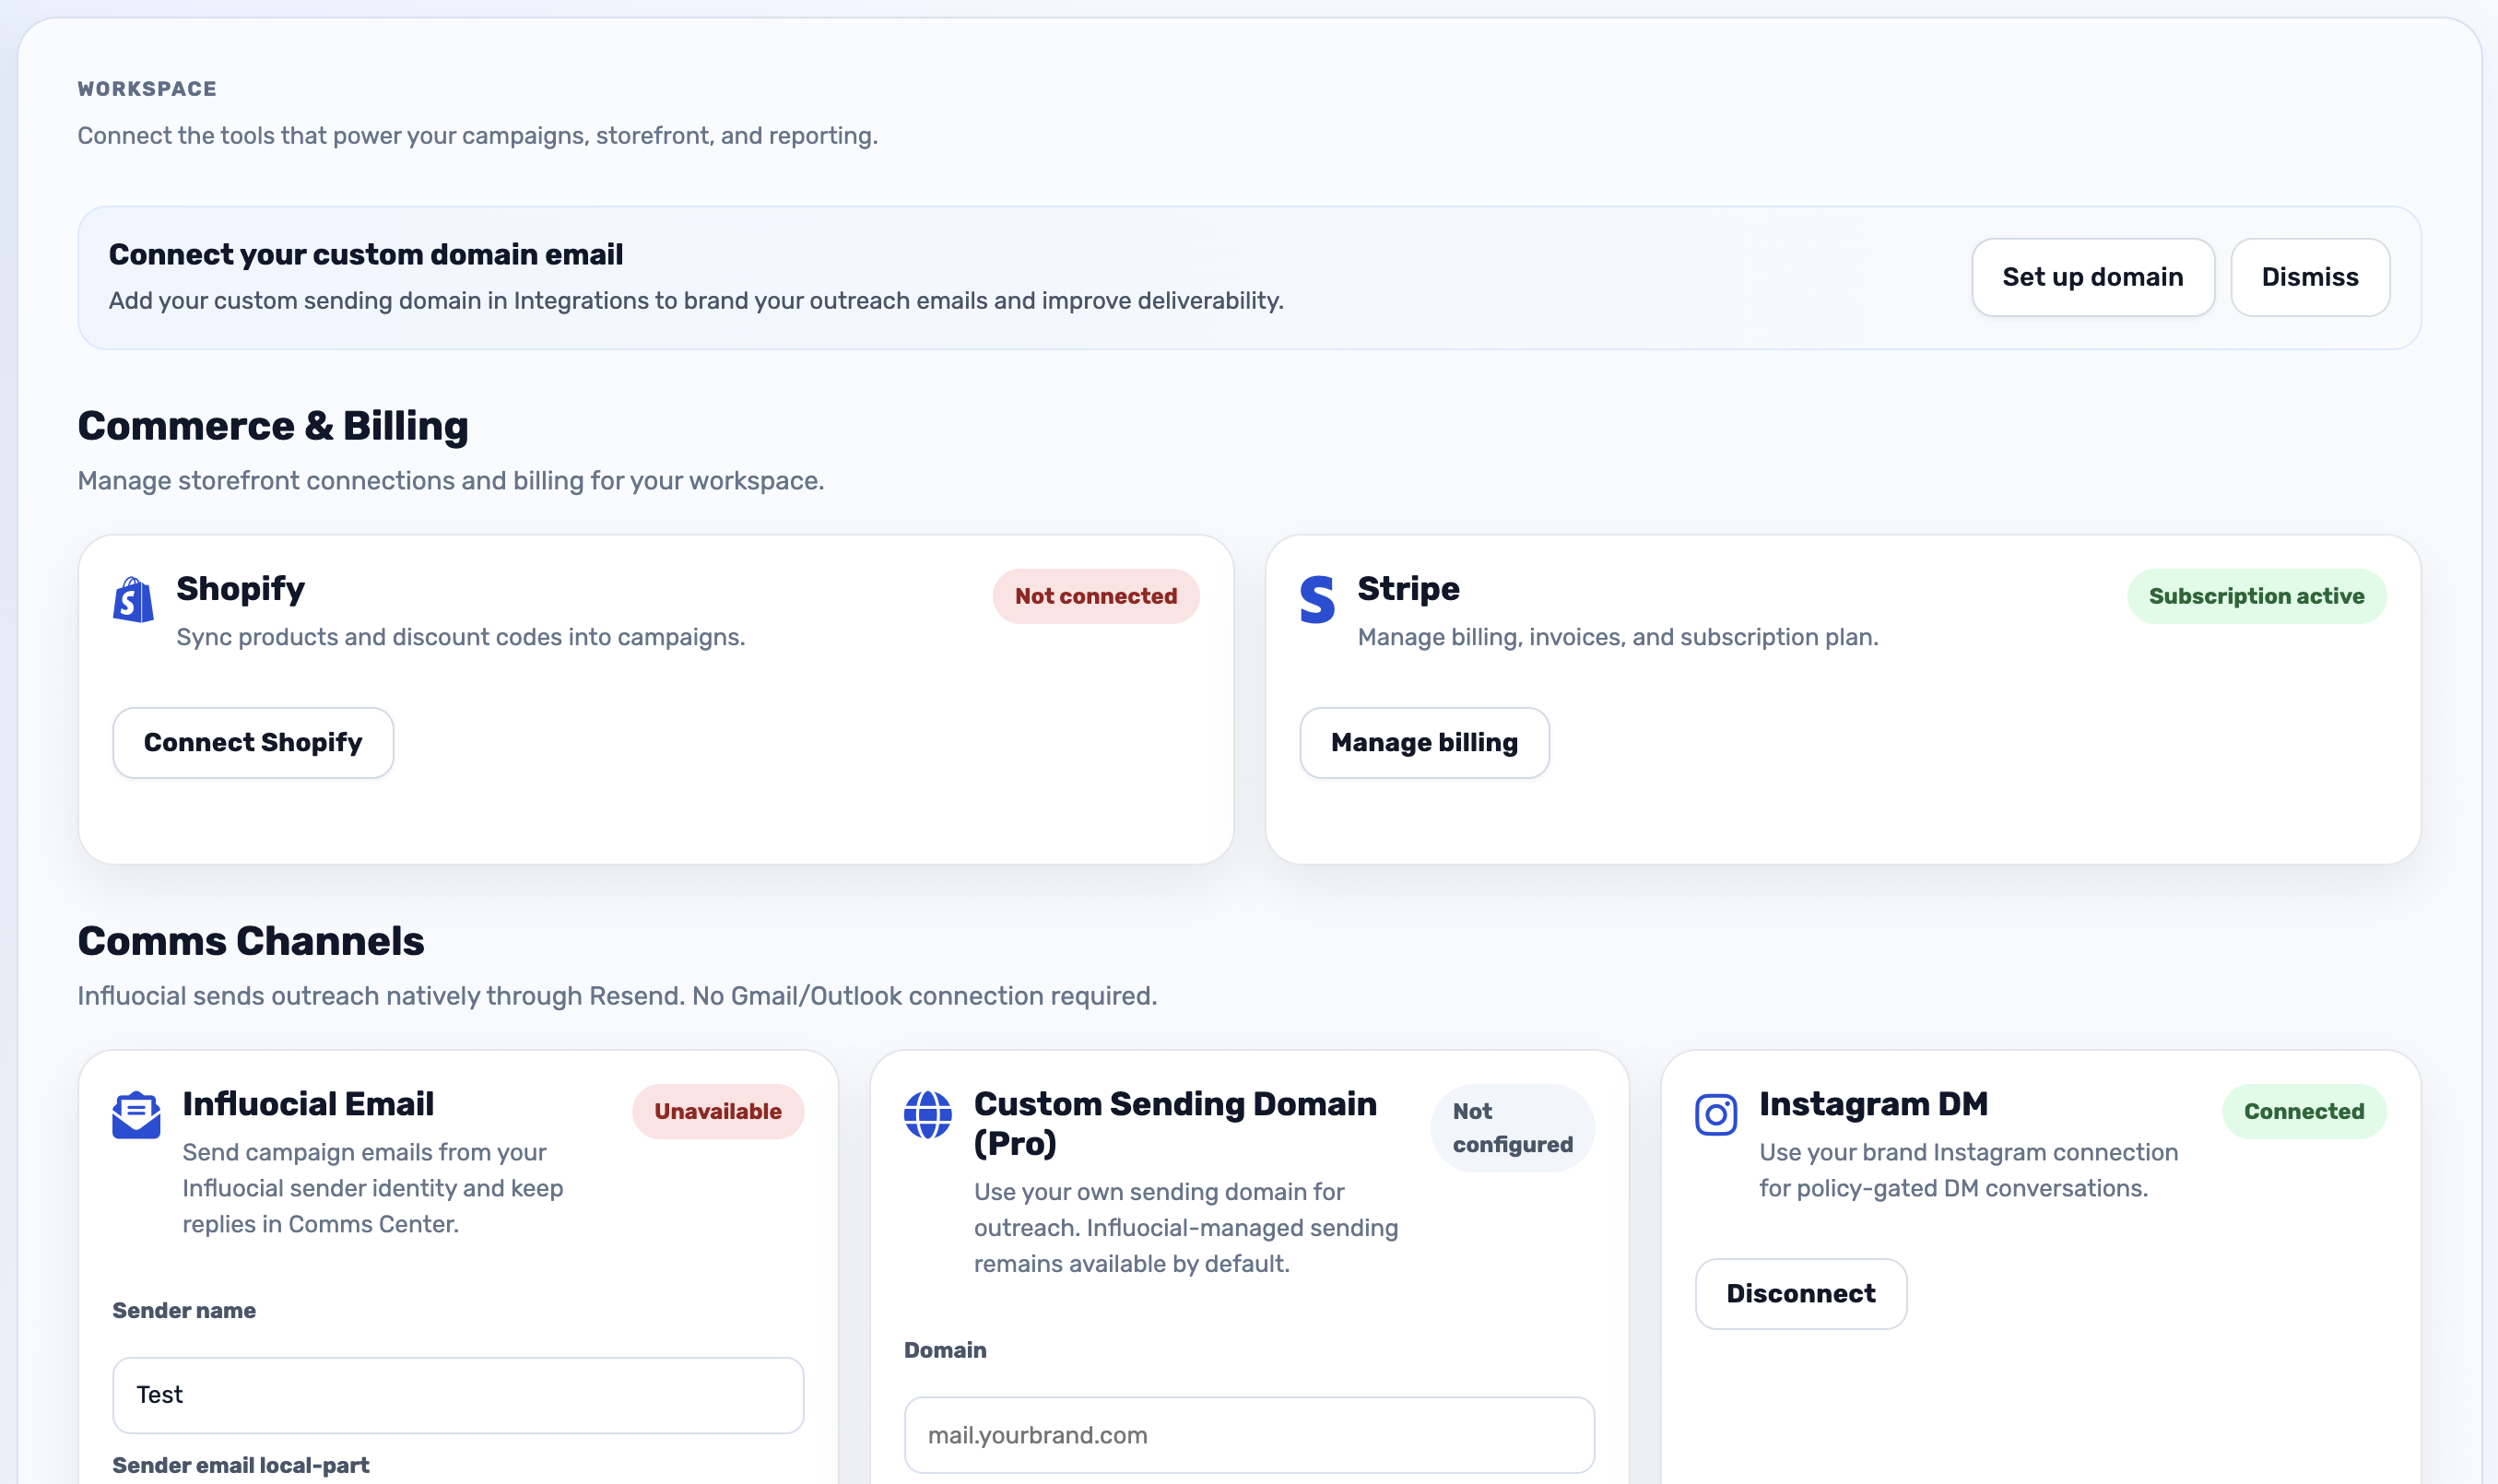
Task: Click the Not connected badge on Shopify
Action: 1095,595
